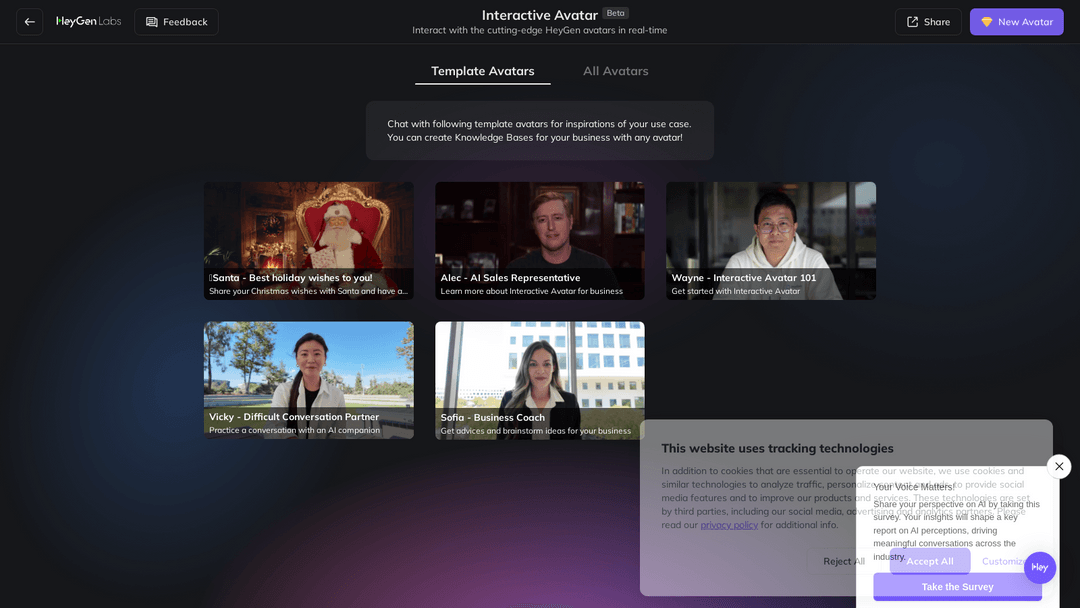Click the back arrow icon
The image size is (1080, 608).
pos(30,22)
